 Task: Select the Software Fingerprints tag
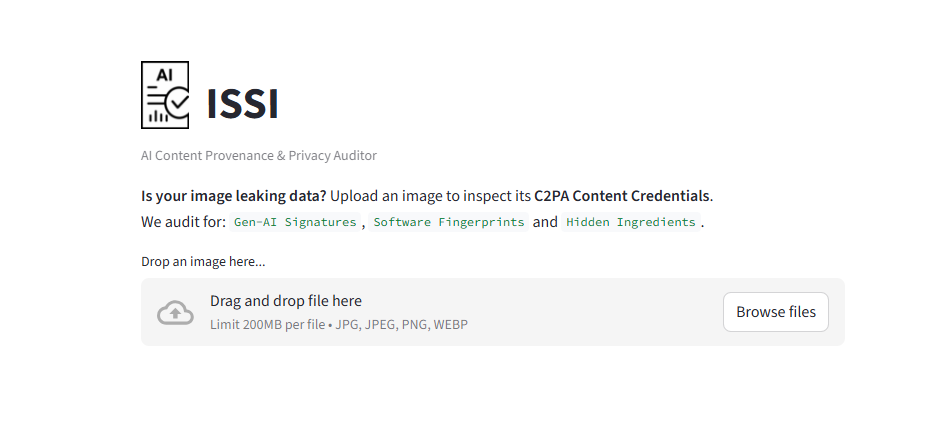click(x=449, y=222)
